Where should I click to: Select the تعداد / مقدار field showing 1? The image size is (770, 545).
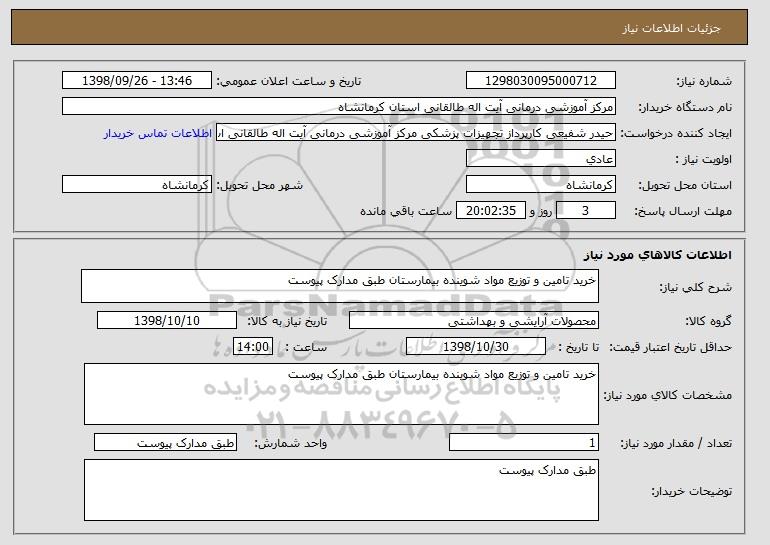pos(524,442)
